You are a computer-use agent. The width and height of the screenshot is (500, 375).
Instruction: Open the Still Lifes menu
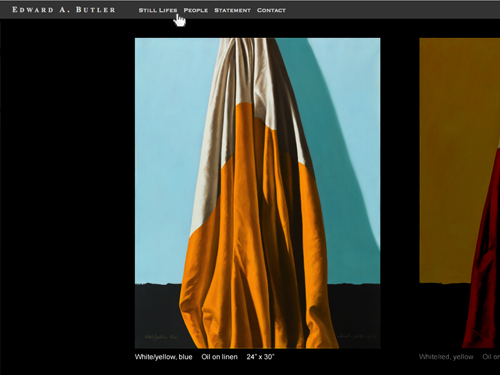click(158, 10)
